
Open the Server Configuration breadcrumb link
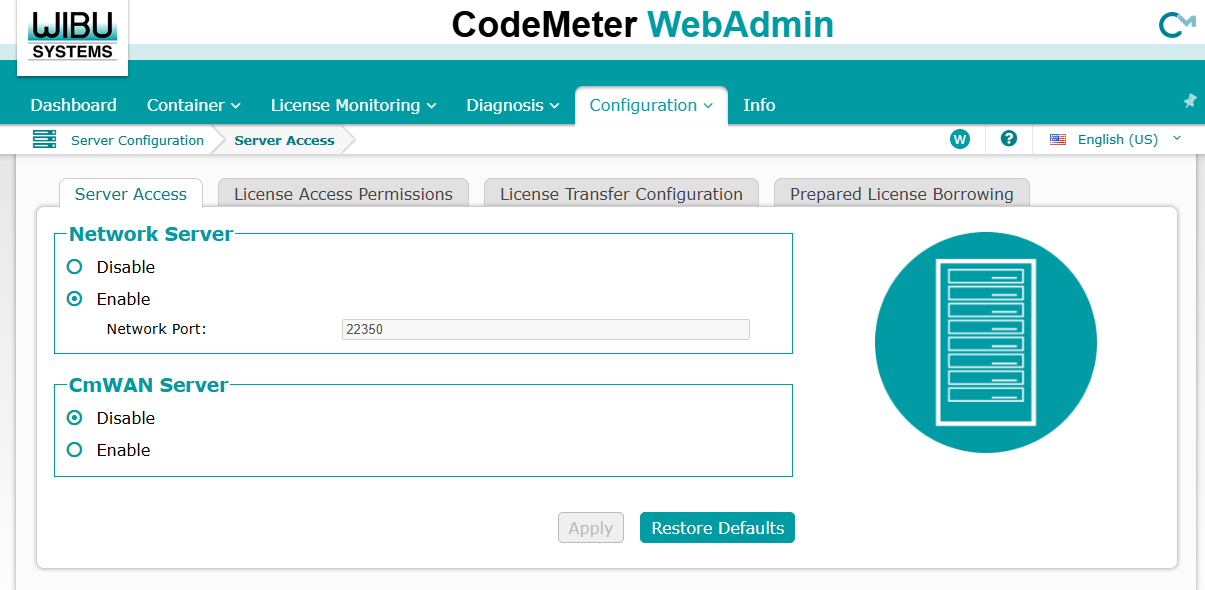click(x=137, y=140)
